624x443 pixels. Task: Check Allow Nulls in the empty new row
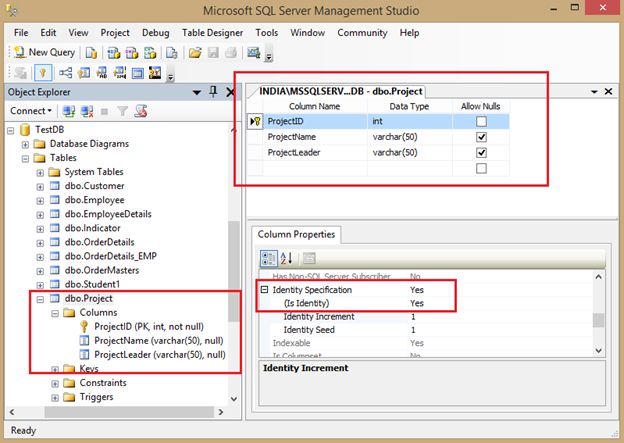pos(481,168)
